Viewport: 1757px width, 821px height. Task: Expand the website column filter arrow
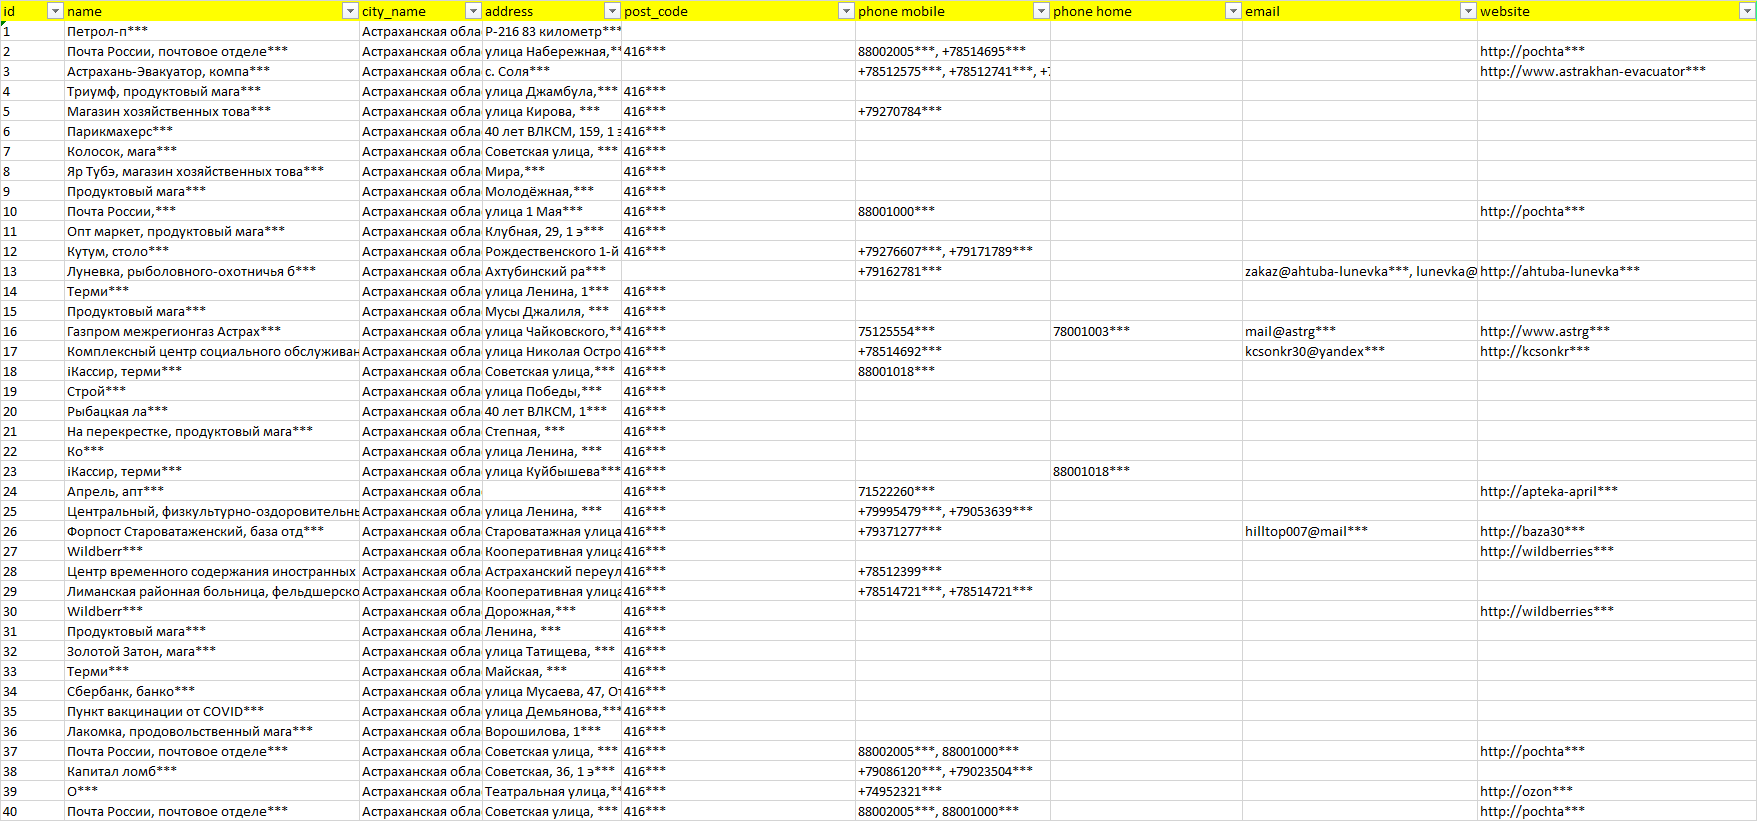point(1747,11)
